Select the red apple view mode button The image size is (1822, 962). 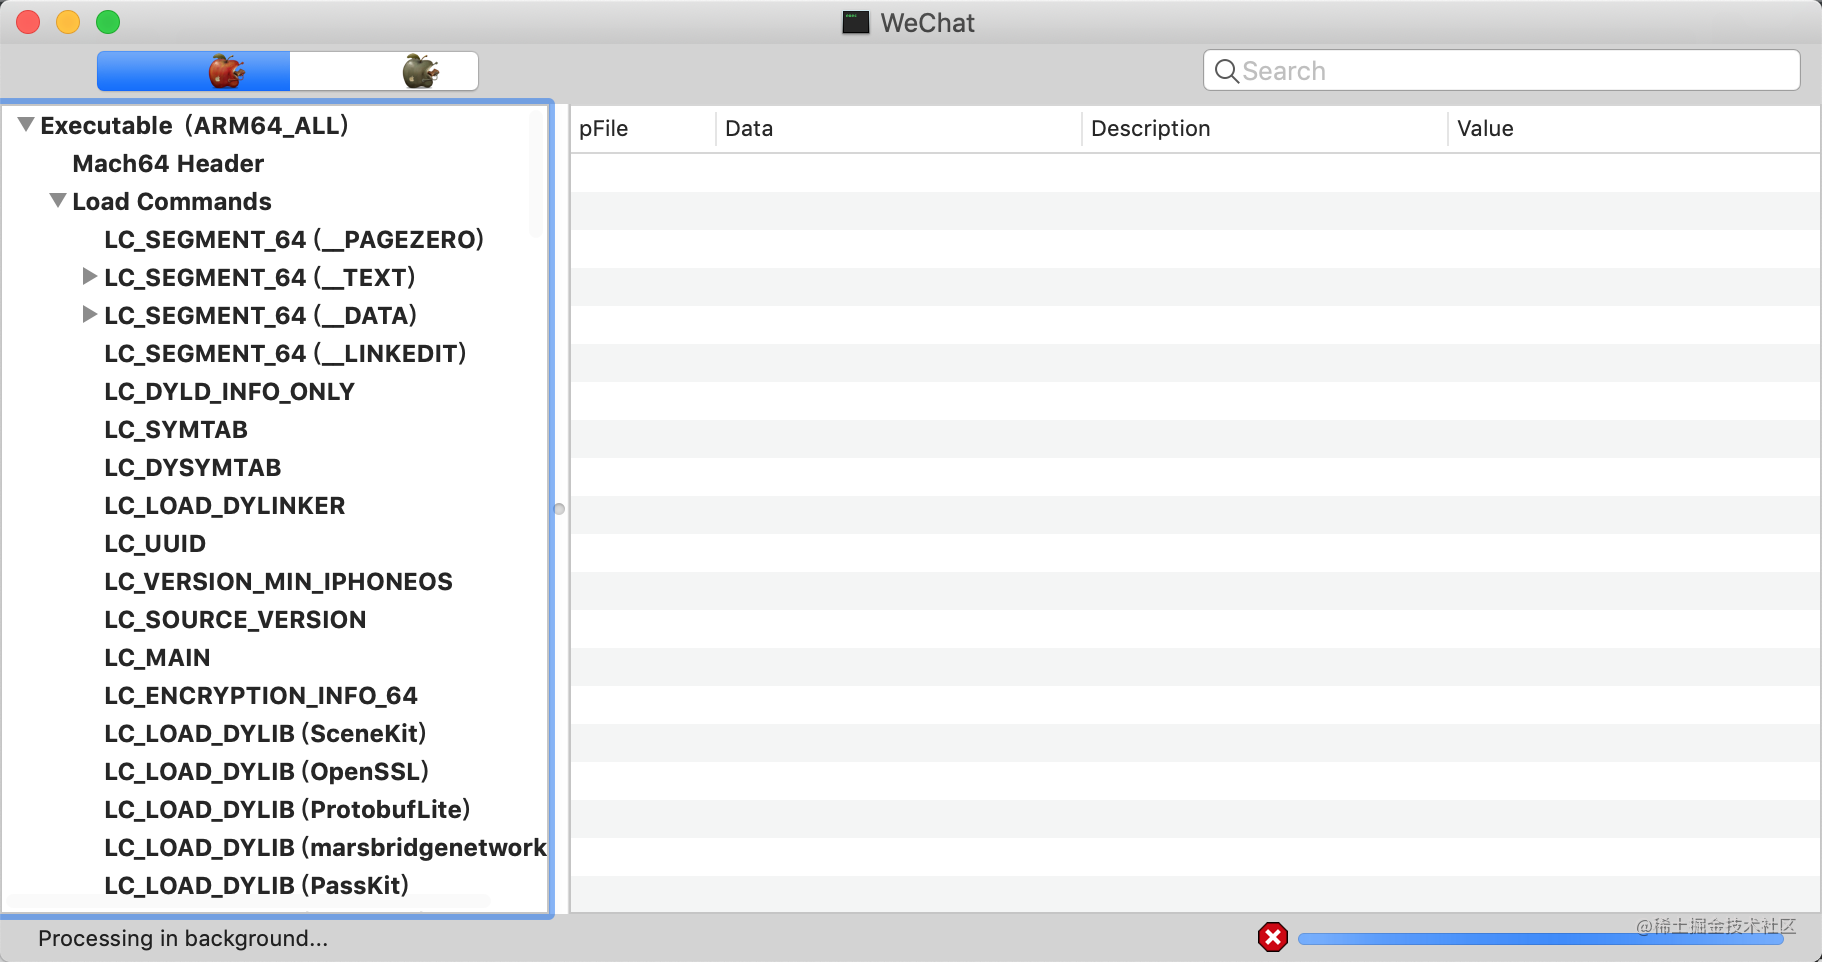click(193, 71)
